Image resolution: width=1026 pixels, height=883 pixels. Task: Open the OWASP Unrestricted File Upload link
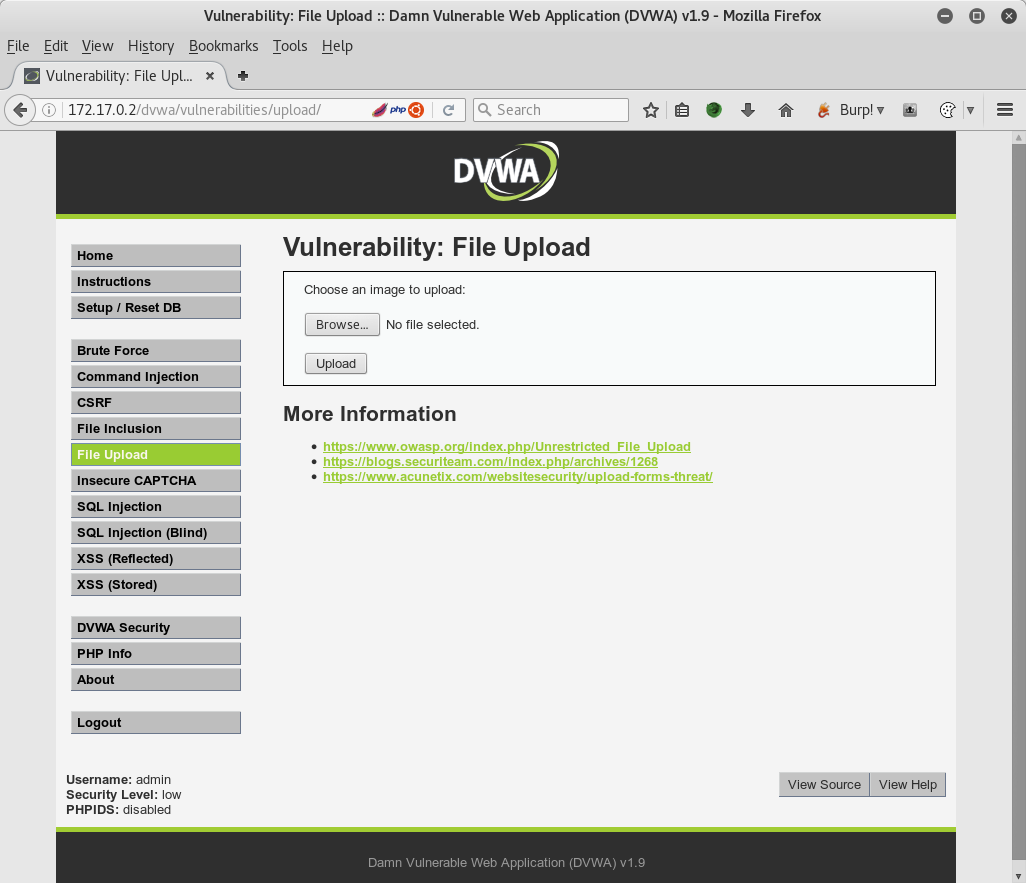point(506,446)
